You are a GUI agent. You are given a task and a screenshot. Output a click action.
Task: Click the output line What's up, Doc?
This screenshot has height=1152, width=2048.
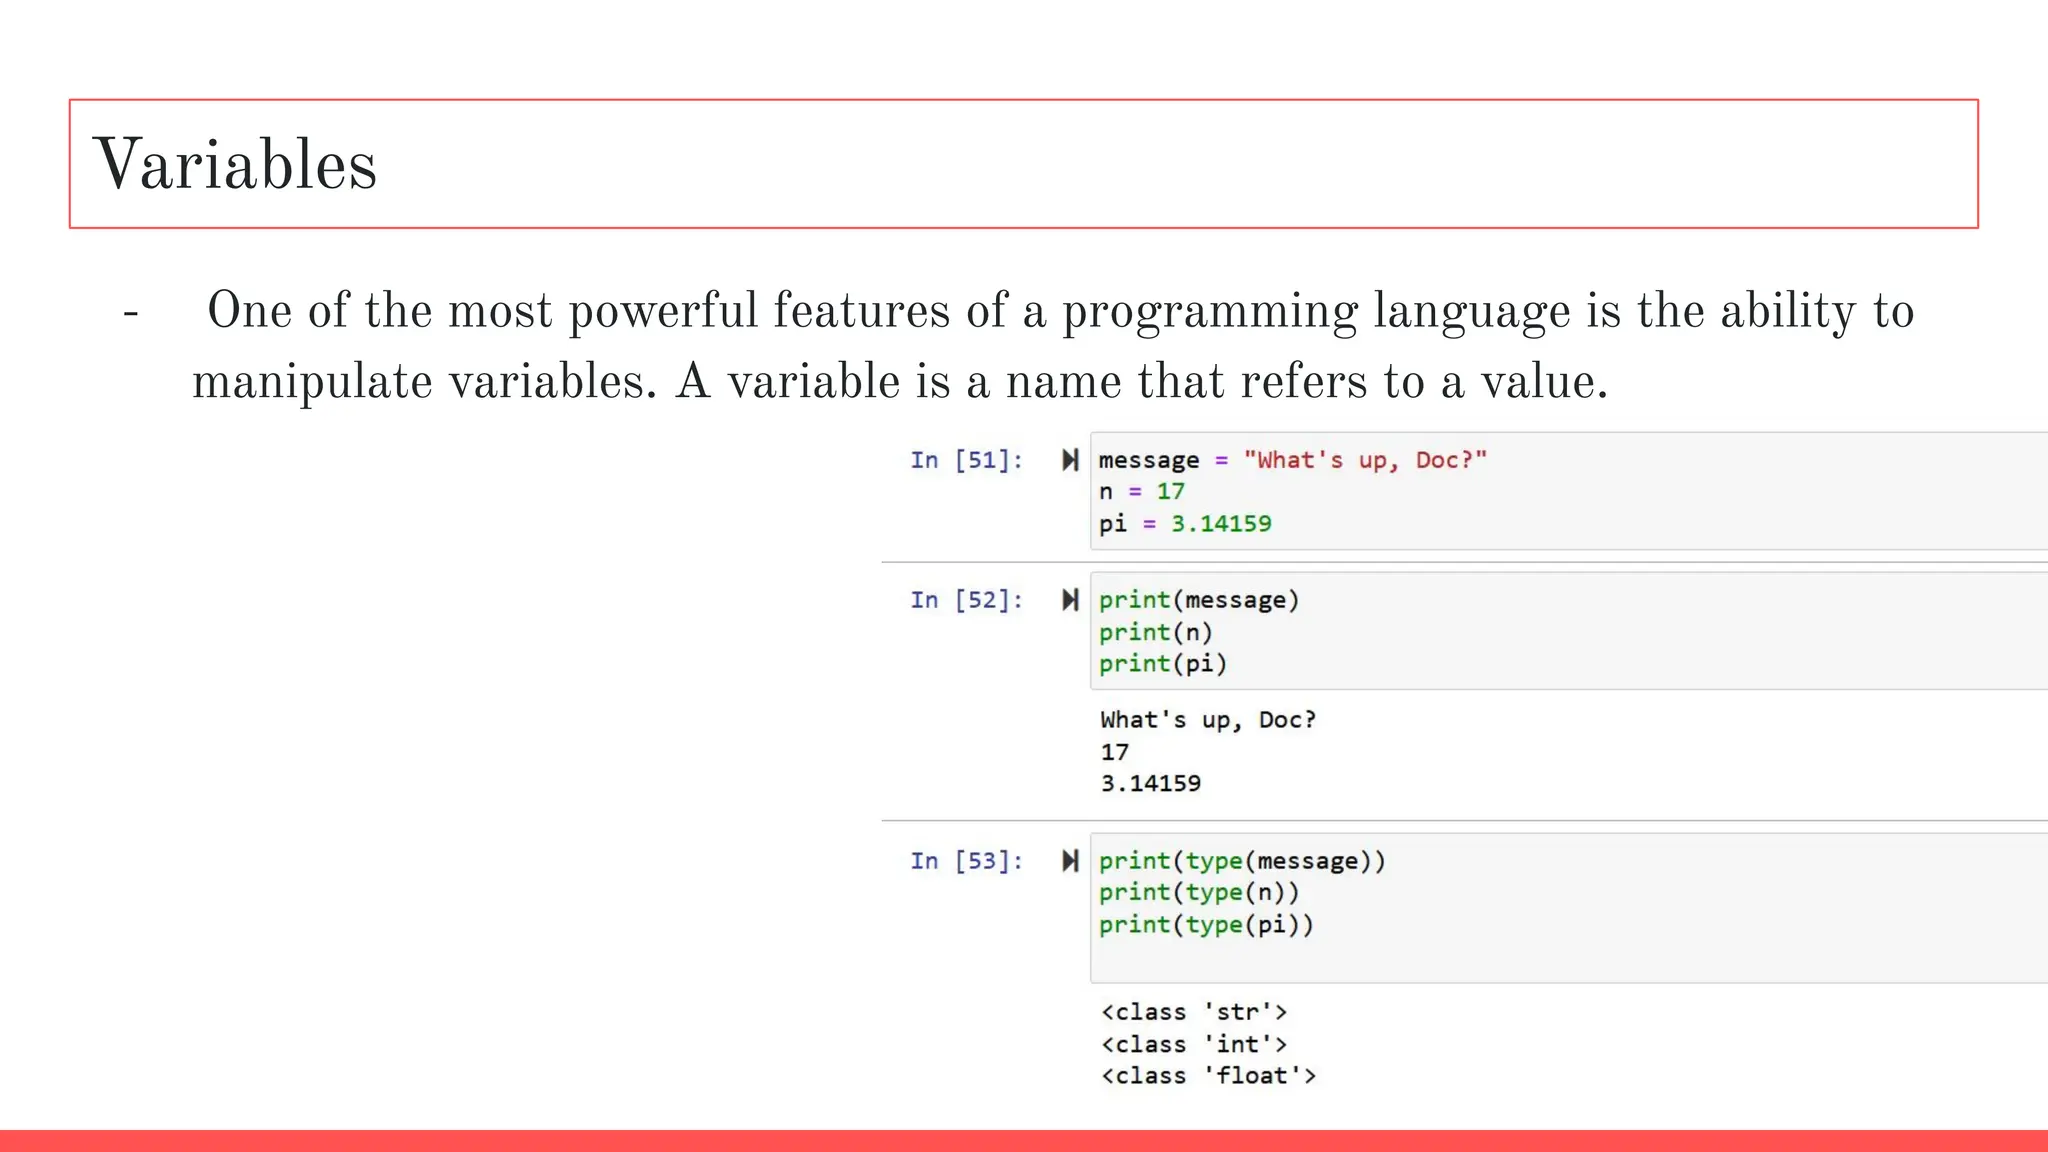click(x=1208, y=720)
